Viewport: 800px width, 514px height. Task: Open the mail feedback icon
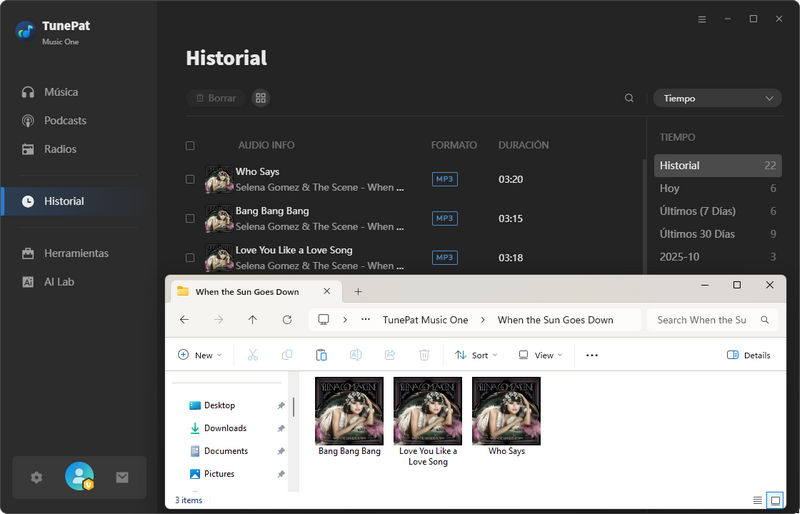[122, 478]
